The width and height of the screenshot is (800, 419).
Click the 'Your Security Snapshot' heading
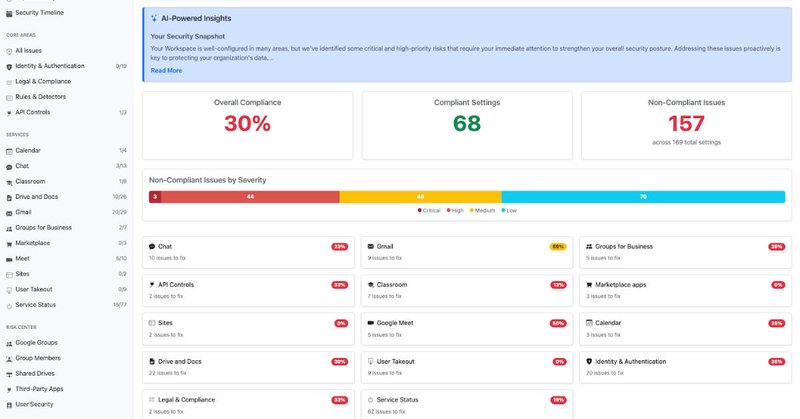(x=188, y=36)
